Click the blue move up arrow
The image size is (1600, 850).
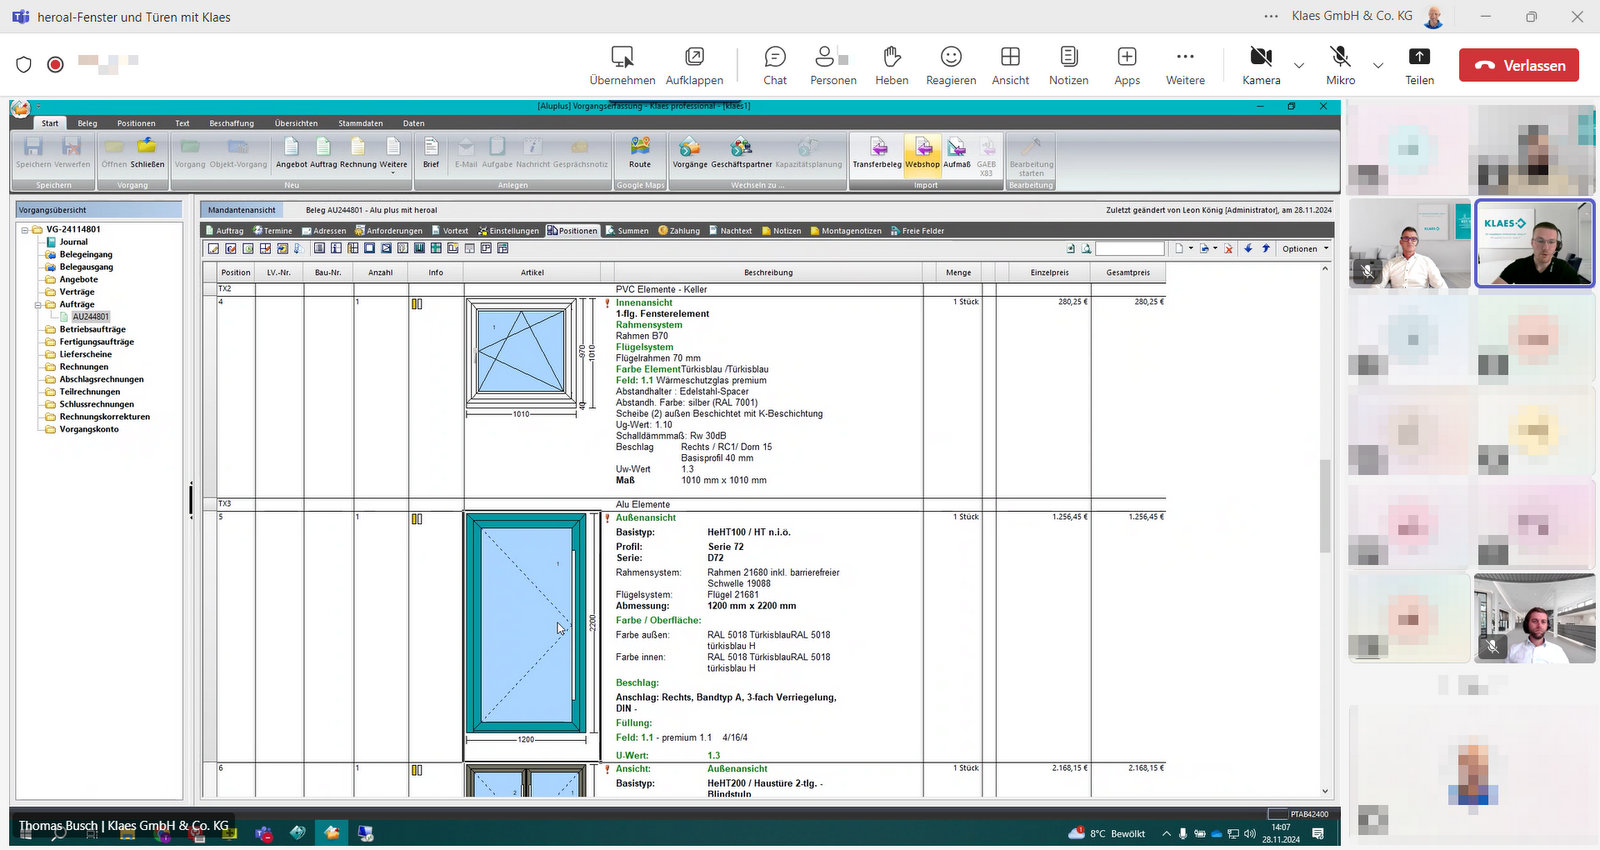click(x=1266, y=249)
